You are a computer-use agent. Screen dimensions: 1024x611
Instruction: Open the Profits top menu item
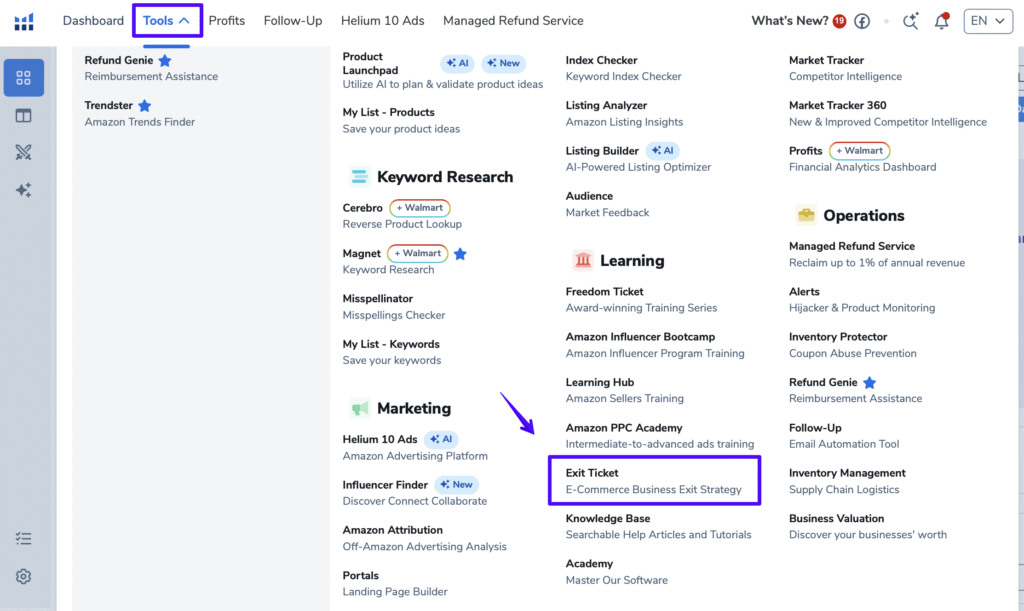(227, 21)
